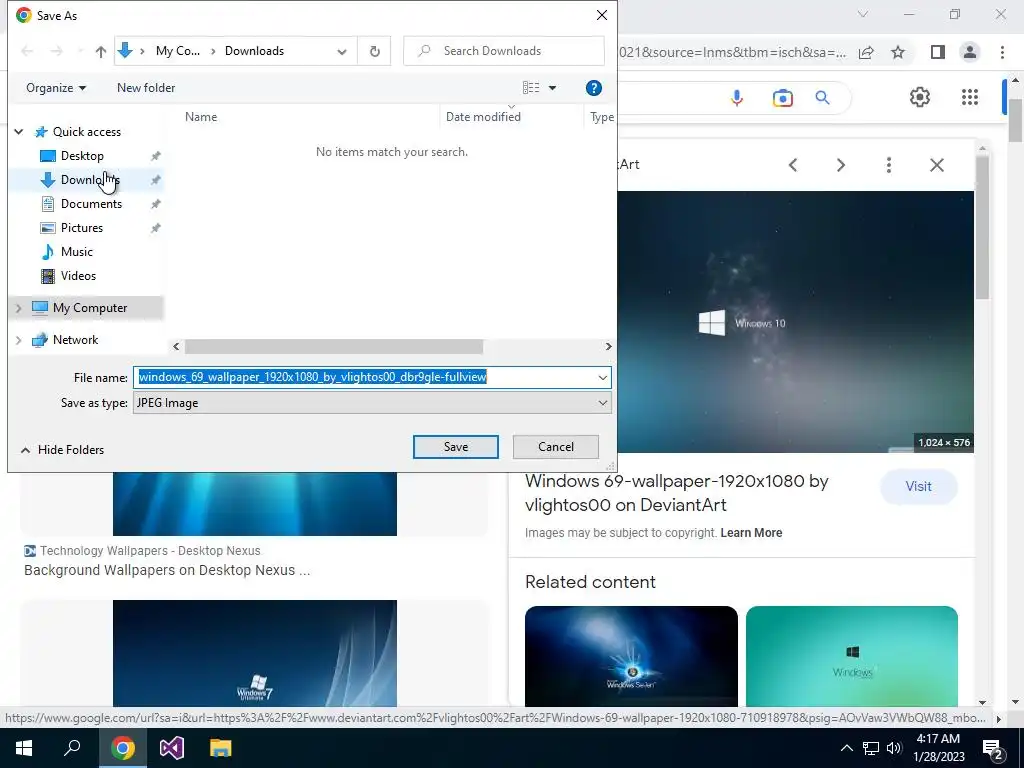
Task: Open preview panel three-dot options
Action: [889, 165]
